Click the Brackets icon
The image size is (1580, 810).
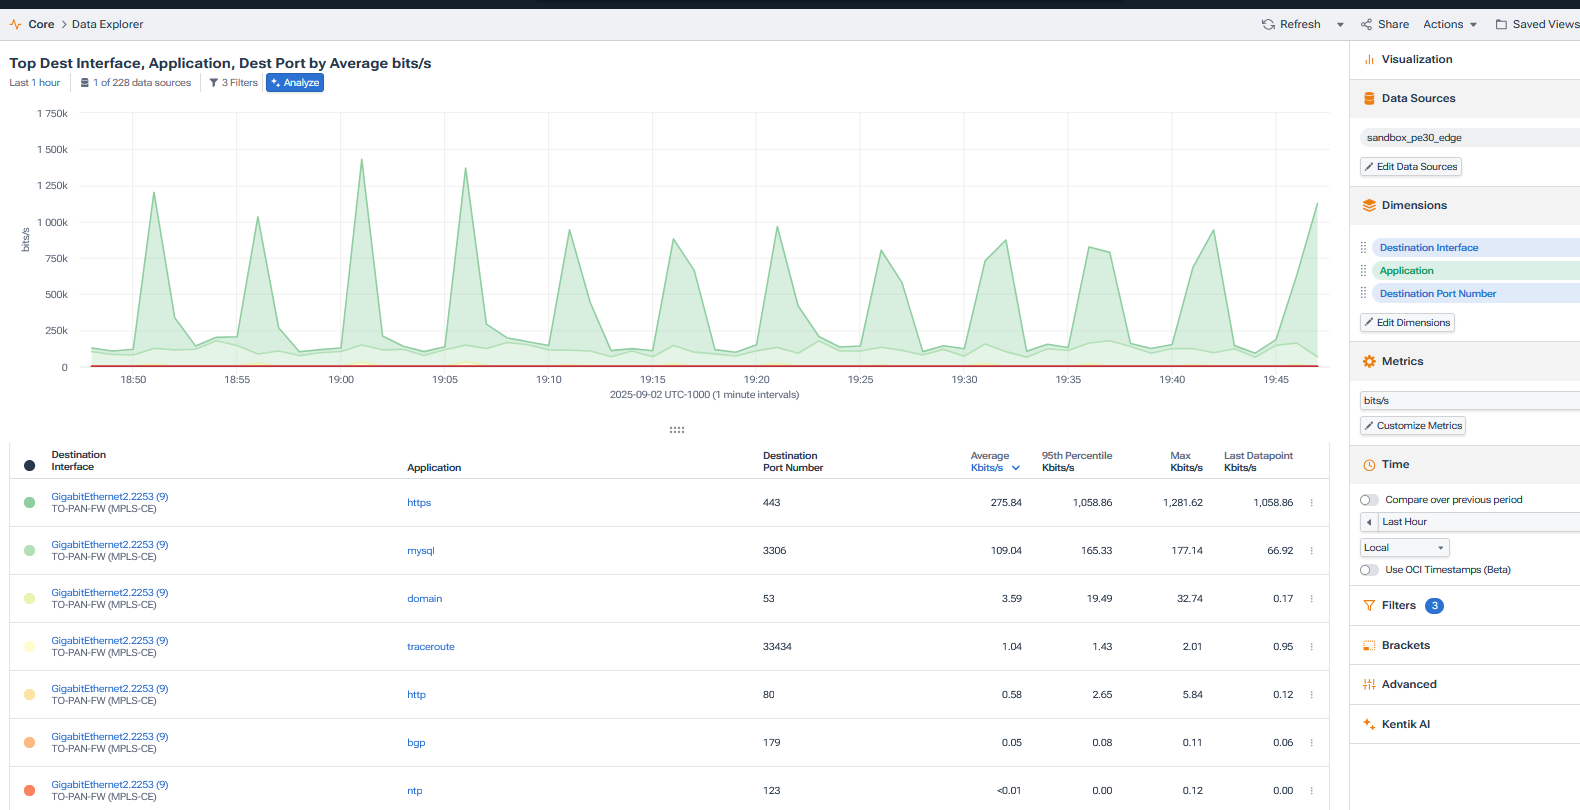point(1369,645)
